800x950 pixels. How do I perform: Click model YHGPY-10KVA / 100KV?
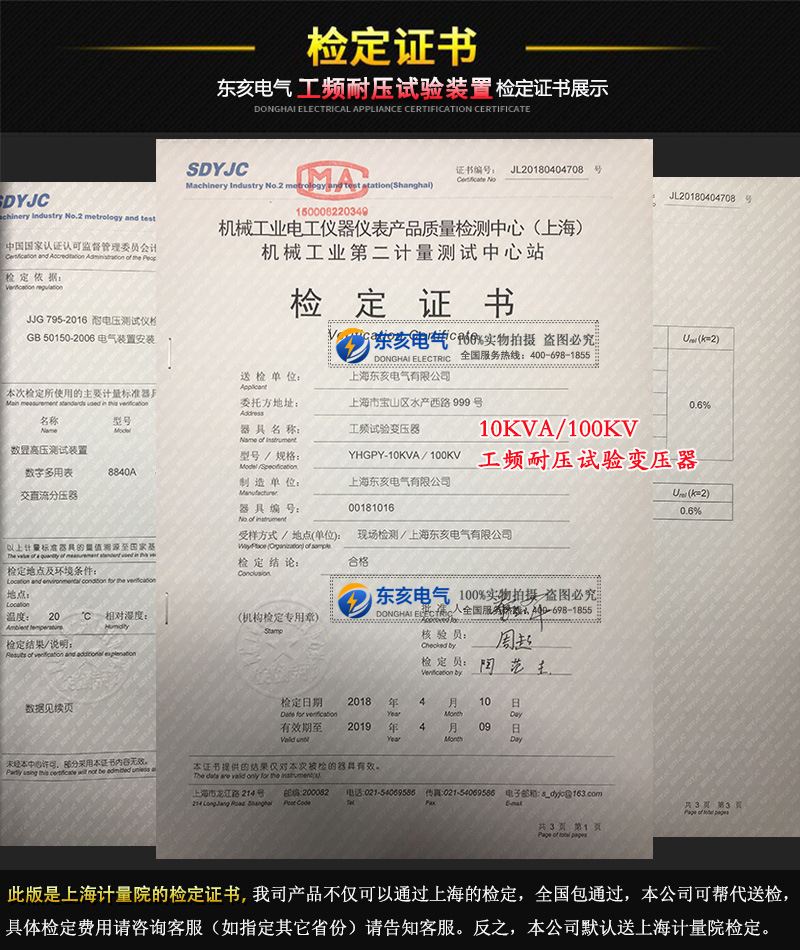(x=404, y=455)
